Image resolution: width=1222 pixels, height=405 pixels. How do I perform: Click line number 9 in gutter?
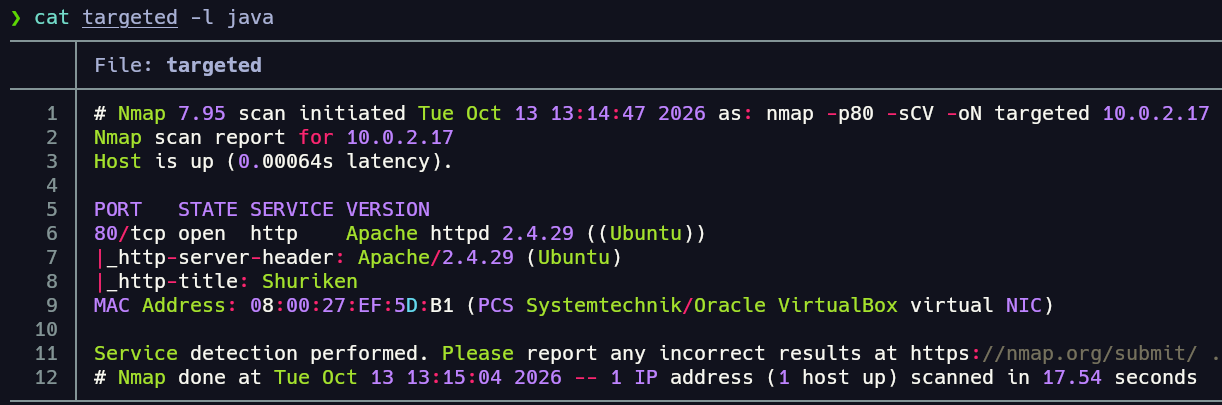click(x=52, y=305)
